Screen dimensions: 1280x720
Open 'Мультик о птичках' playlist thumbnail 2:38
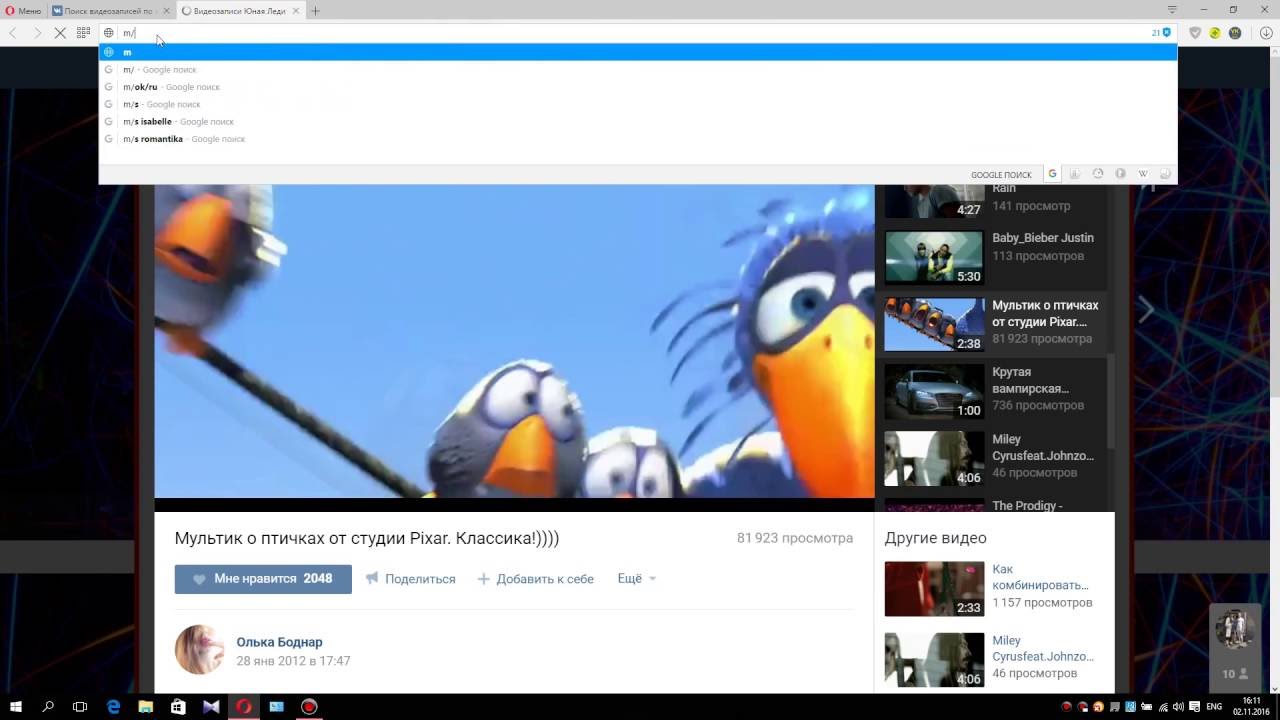pyautogui.click(x=934, y=324)
